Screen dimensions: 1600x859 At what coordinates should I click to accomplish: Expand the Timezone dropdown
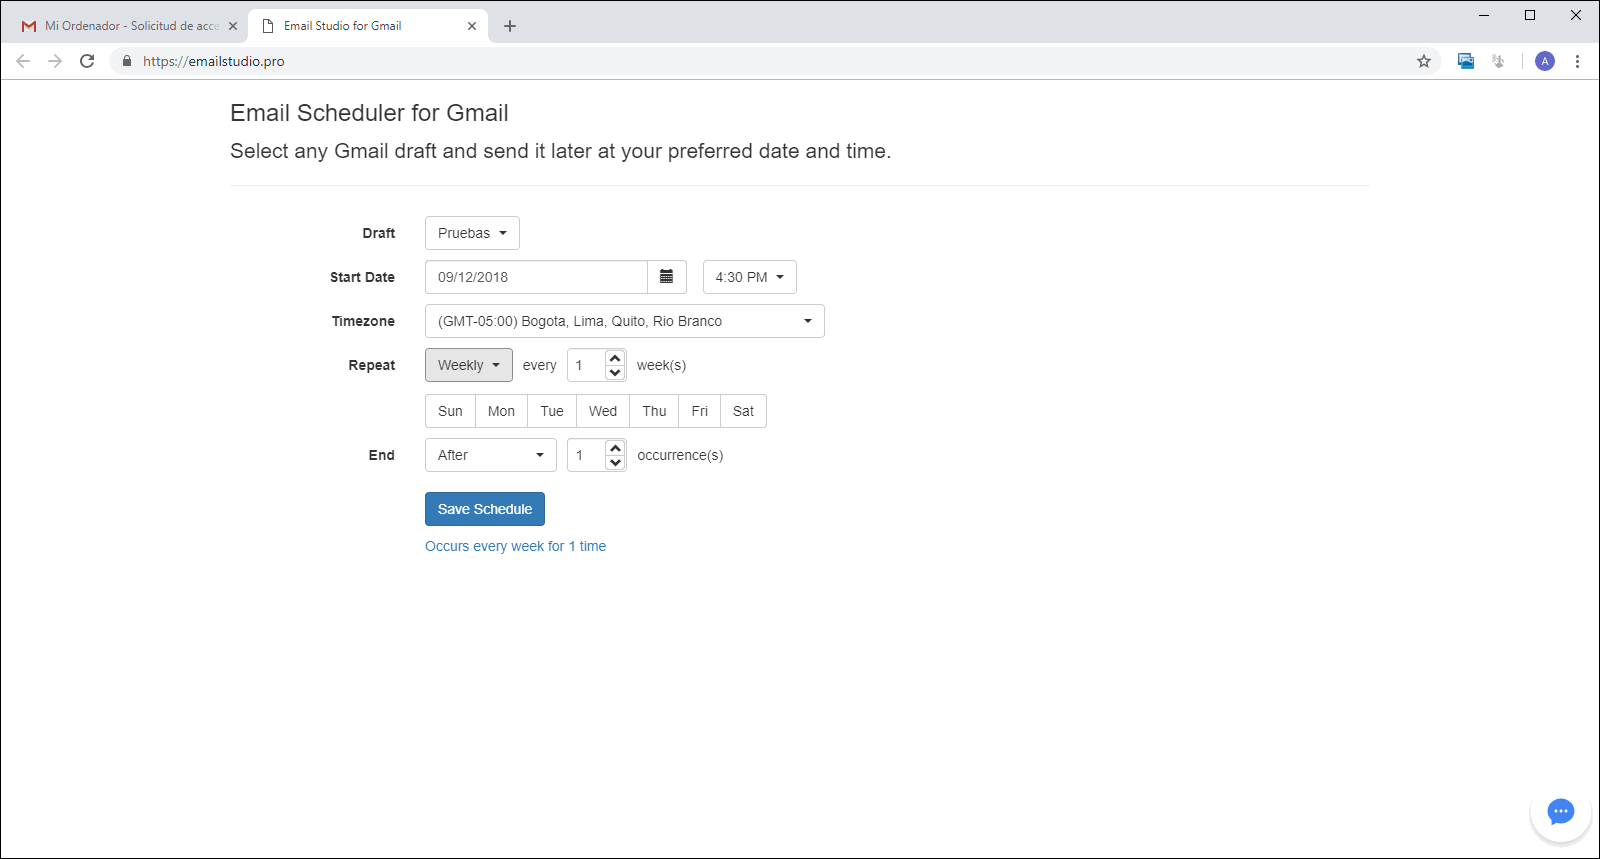point(624,321)
